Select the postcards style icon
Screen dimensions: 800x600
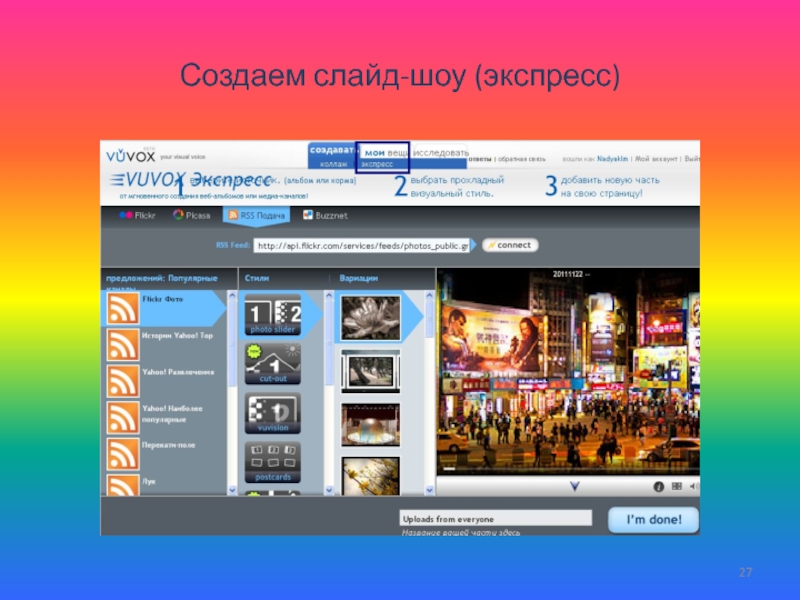pyautogui.click(x=272, y=462)
